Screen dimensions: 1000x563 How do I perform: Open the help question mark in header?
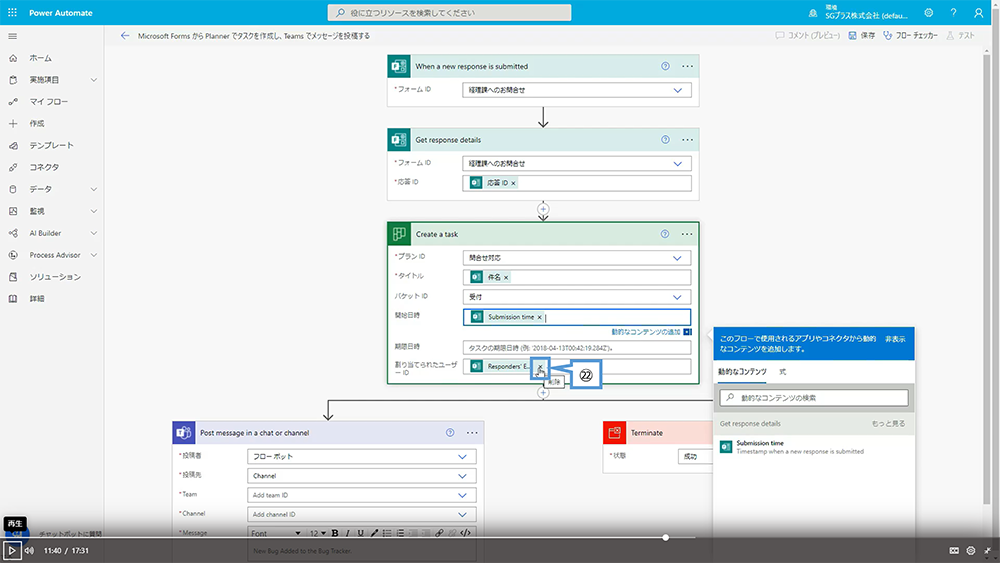[x=953, y=13]
